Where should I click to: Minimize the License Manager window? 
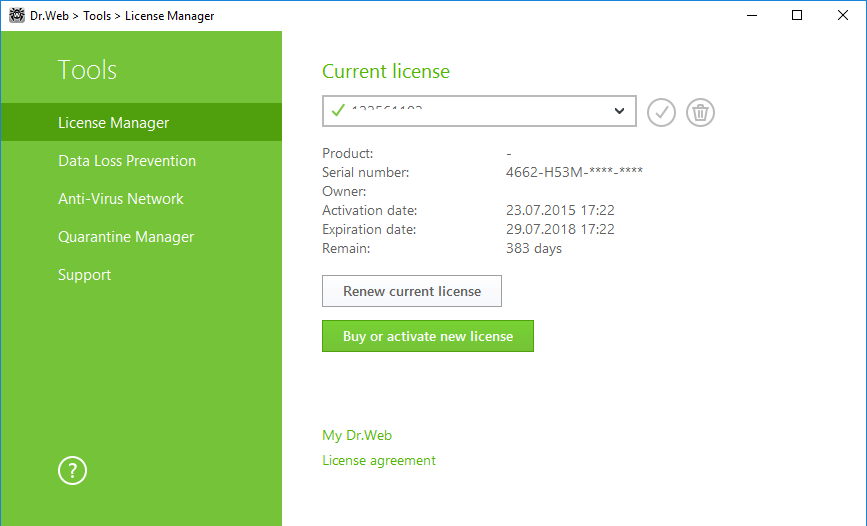[x=751, y=15]
